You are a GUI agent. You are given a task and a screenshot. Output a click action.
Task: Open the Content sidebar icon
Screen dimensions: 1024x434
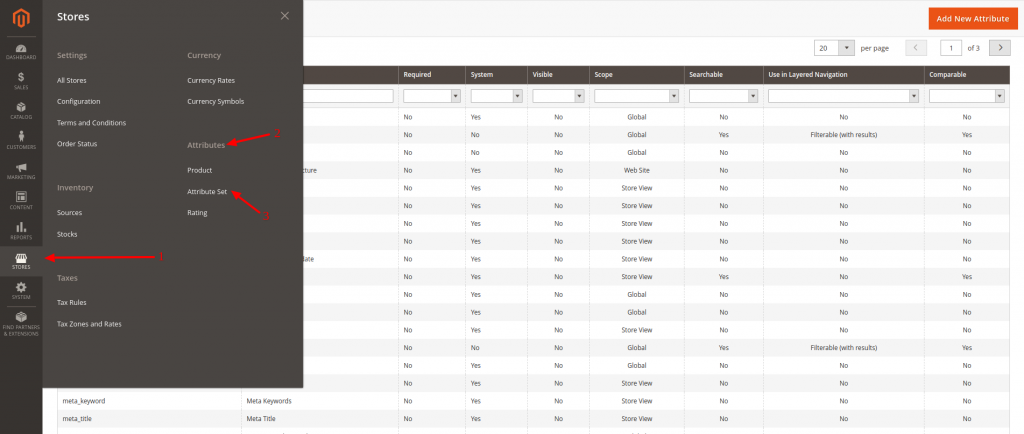(20, 199)
